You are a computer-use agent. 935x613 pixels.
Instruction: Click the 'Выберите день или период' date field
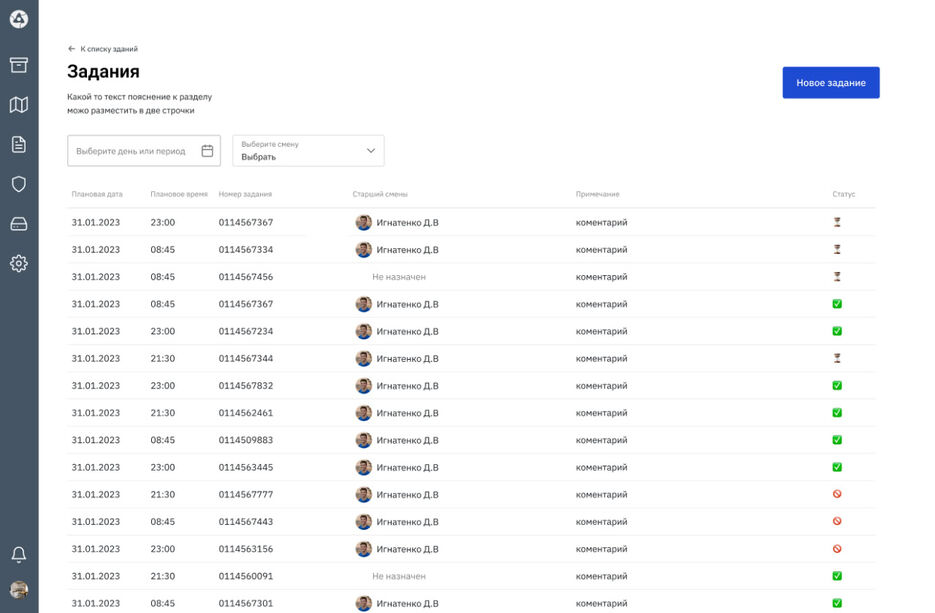tap(131, 151)
